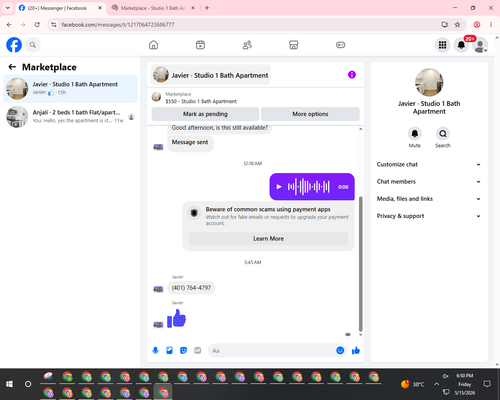Open the Facebook home logo

click(x=14, y=45)
